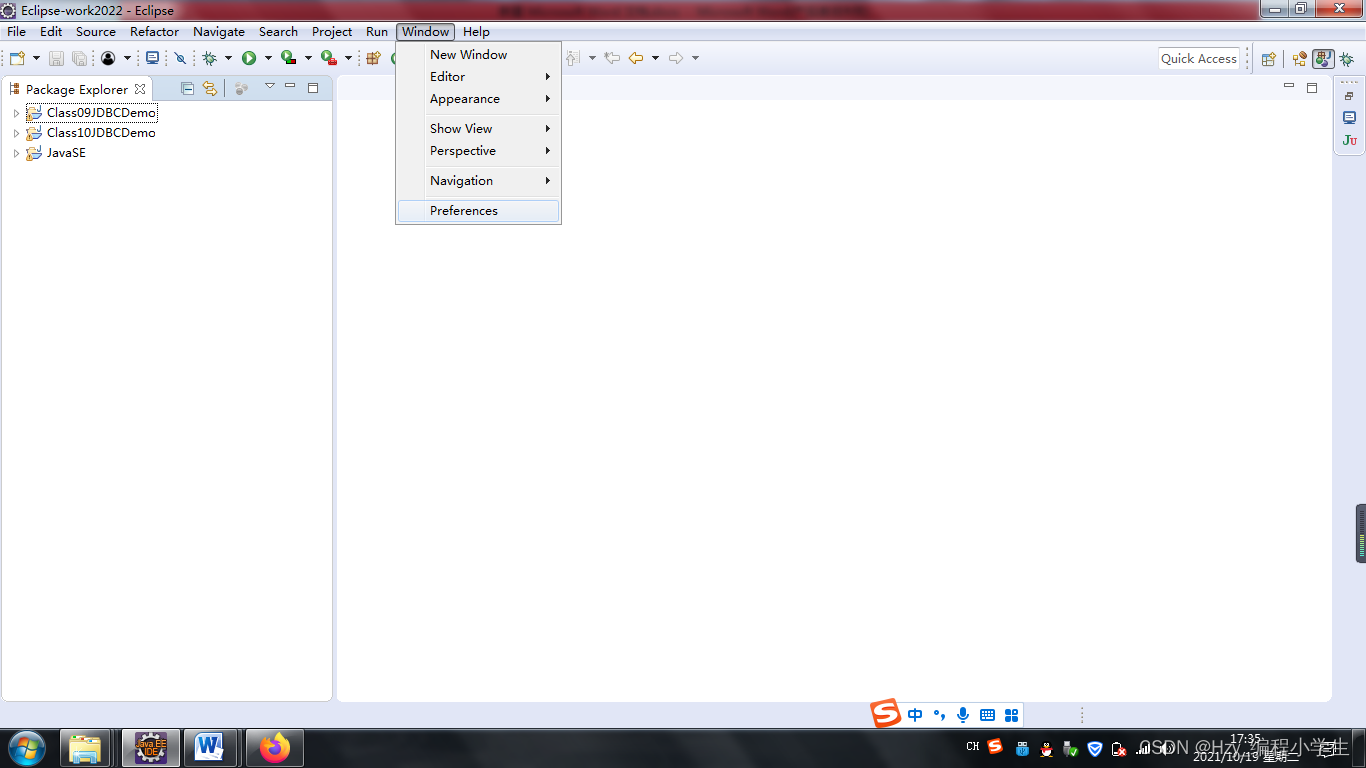Open the Debug dropdown arrow
This screenshot has height=768, width=1366.
point(228,58)
